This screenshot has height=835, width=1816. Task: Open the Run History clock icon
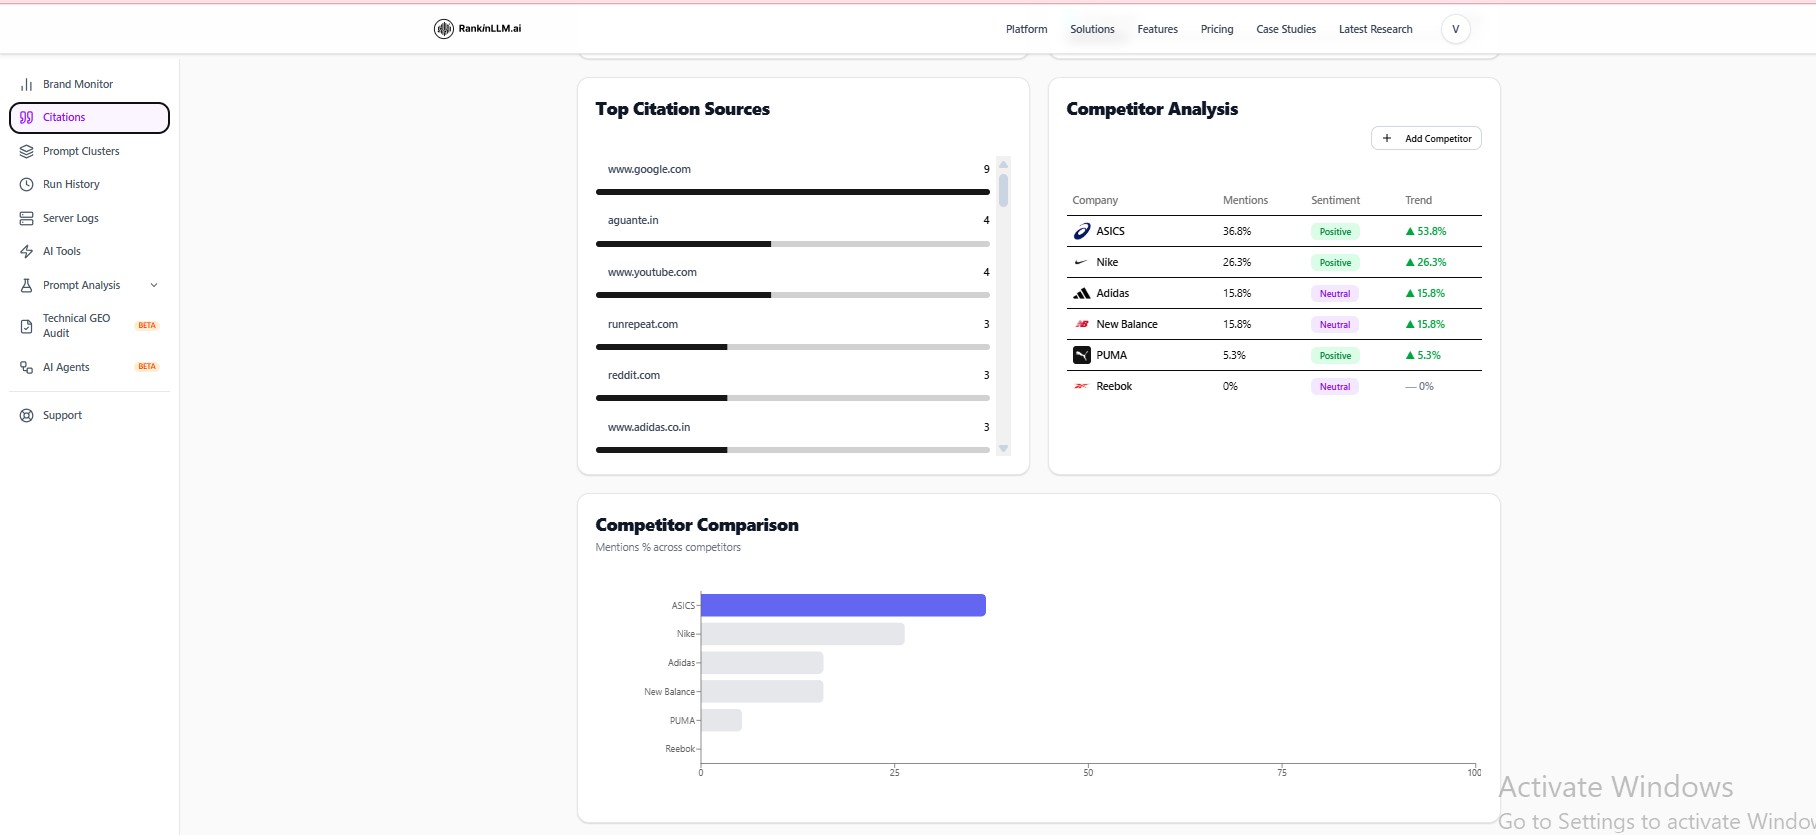(27, 185)
